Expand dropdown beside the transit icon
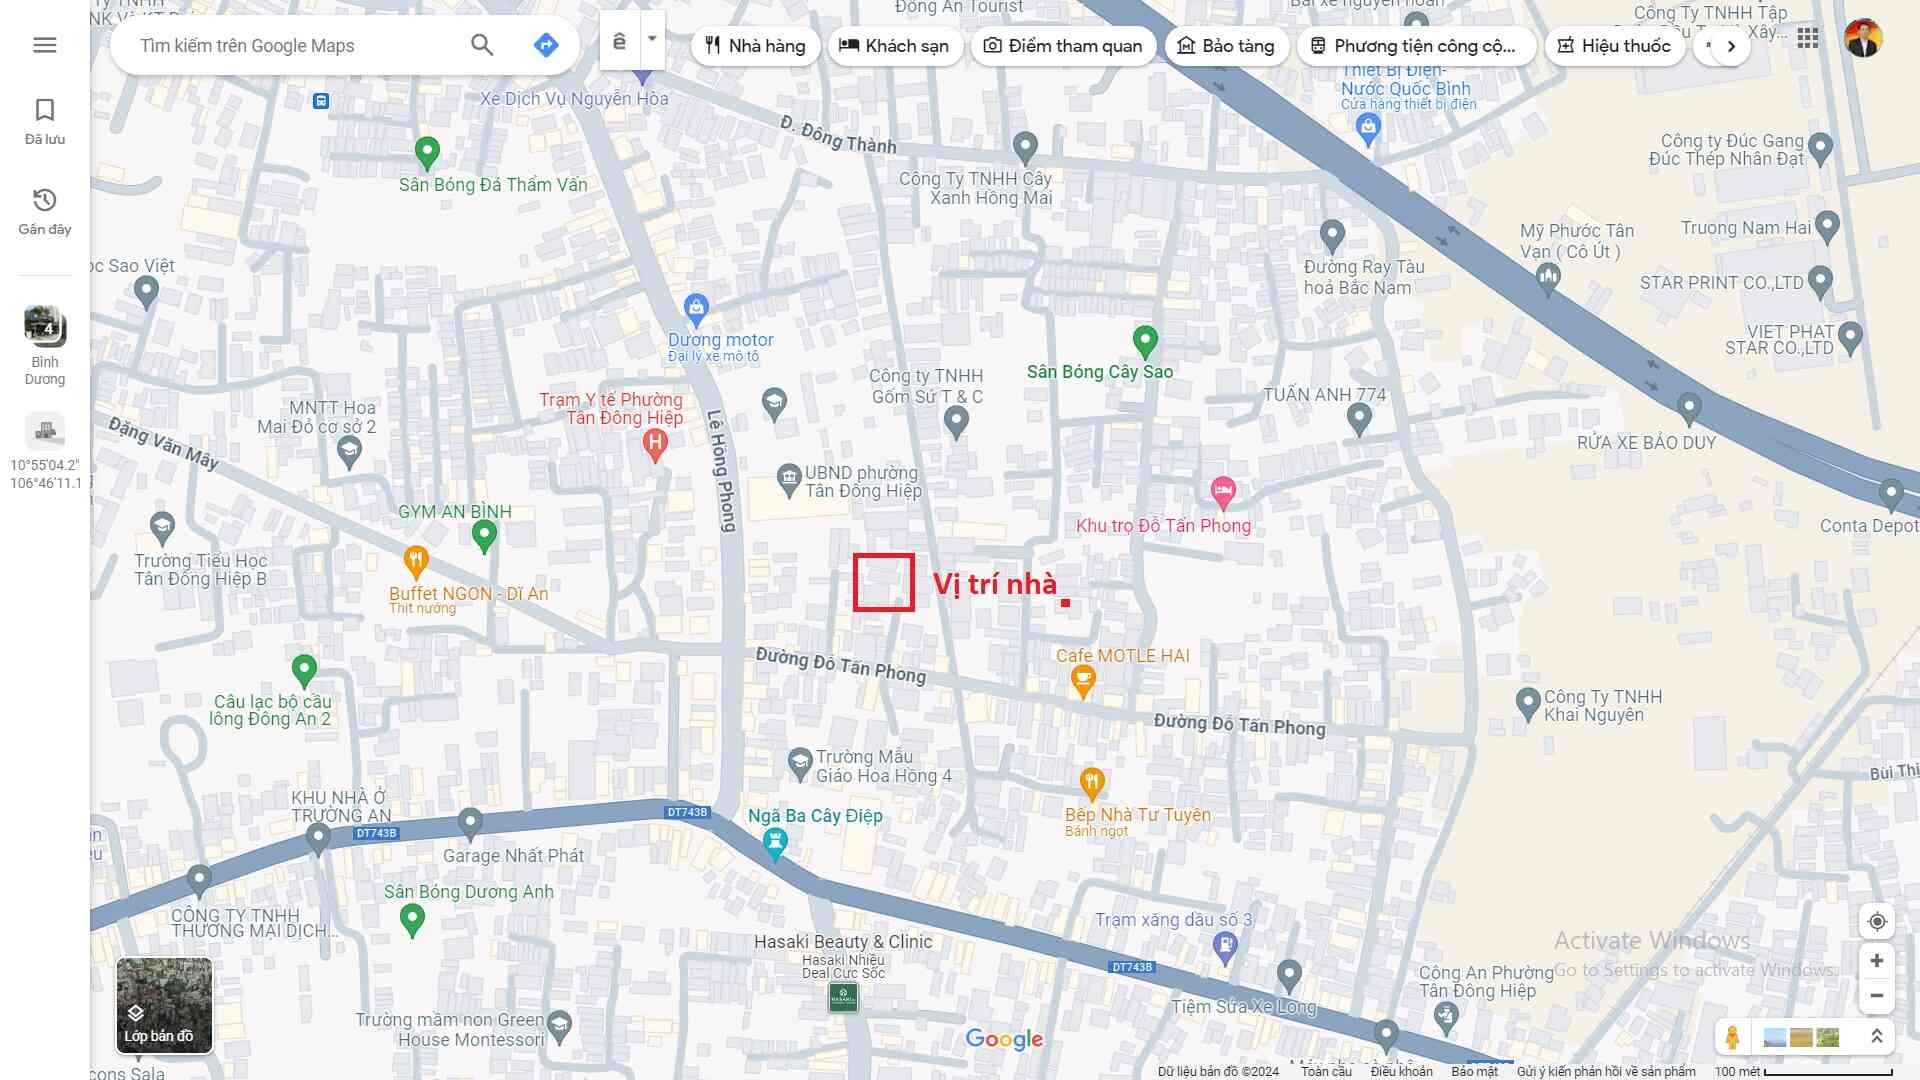Image resolution: width=1920 pixels, height=1080 pixels. coord(652,40)
